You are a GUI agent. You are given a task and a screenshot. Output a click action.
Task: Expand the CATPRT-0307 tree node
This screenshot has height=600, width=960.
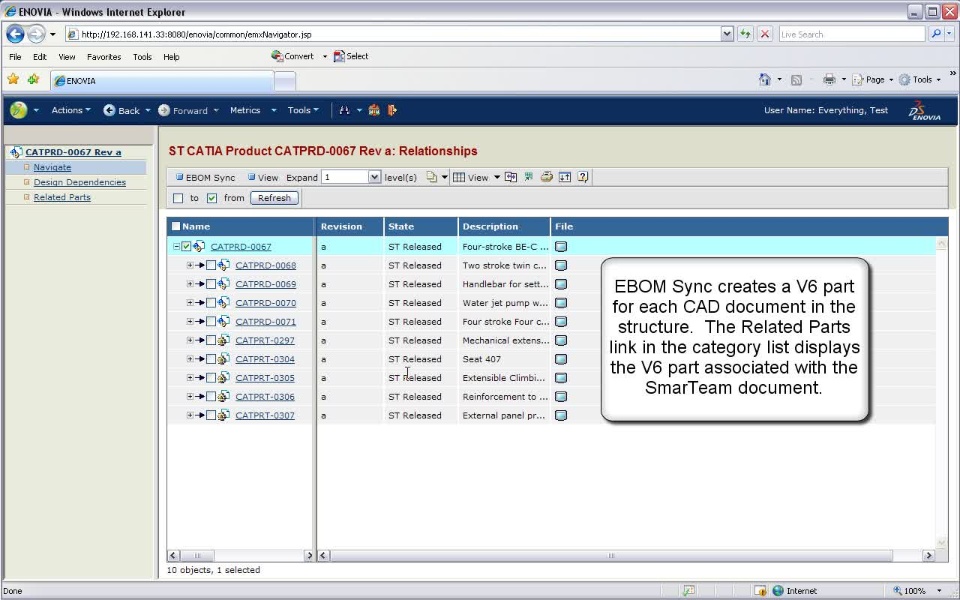pos(190,415)
